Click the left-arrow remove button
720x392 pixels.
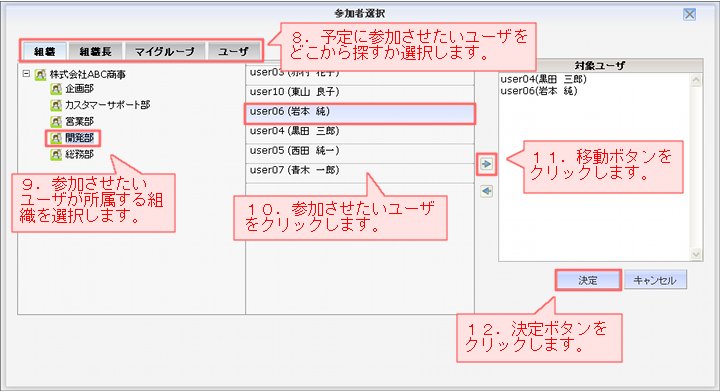[486, 191]
